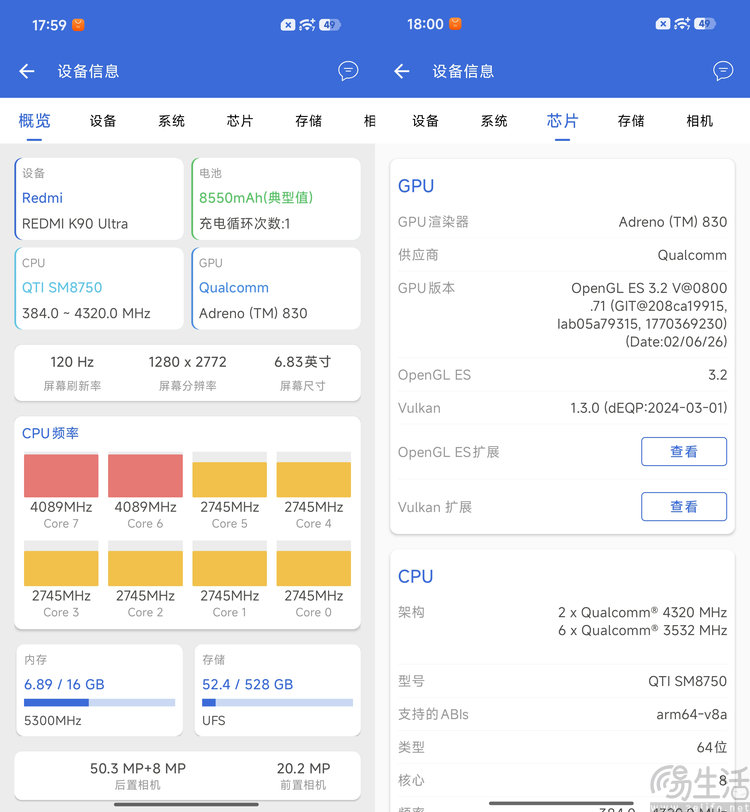This screenshot has width=750, height=812.
Task: Tap the 20.2 MP front camera text
Action: click(x=304, y=768)
